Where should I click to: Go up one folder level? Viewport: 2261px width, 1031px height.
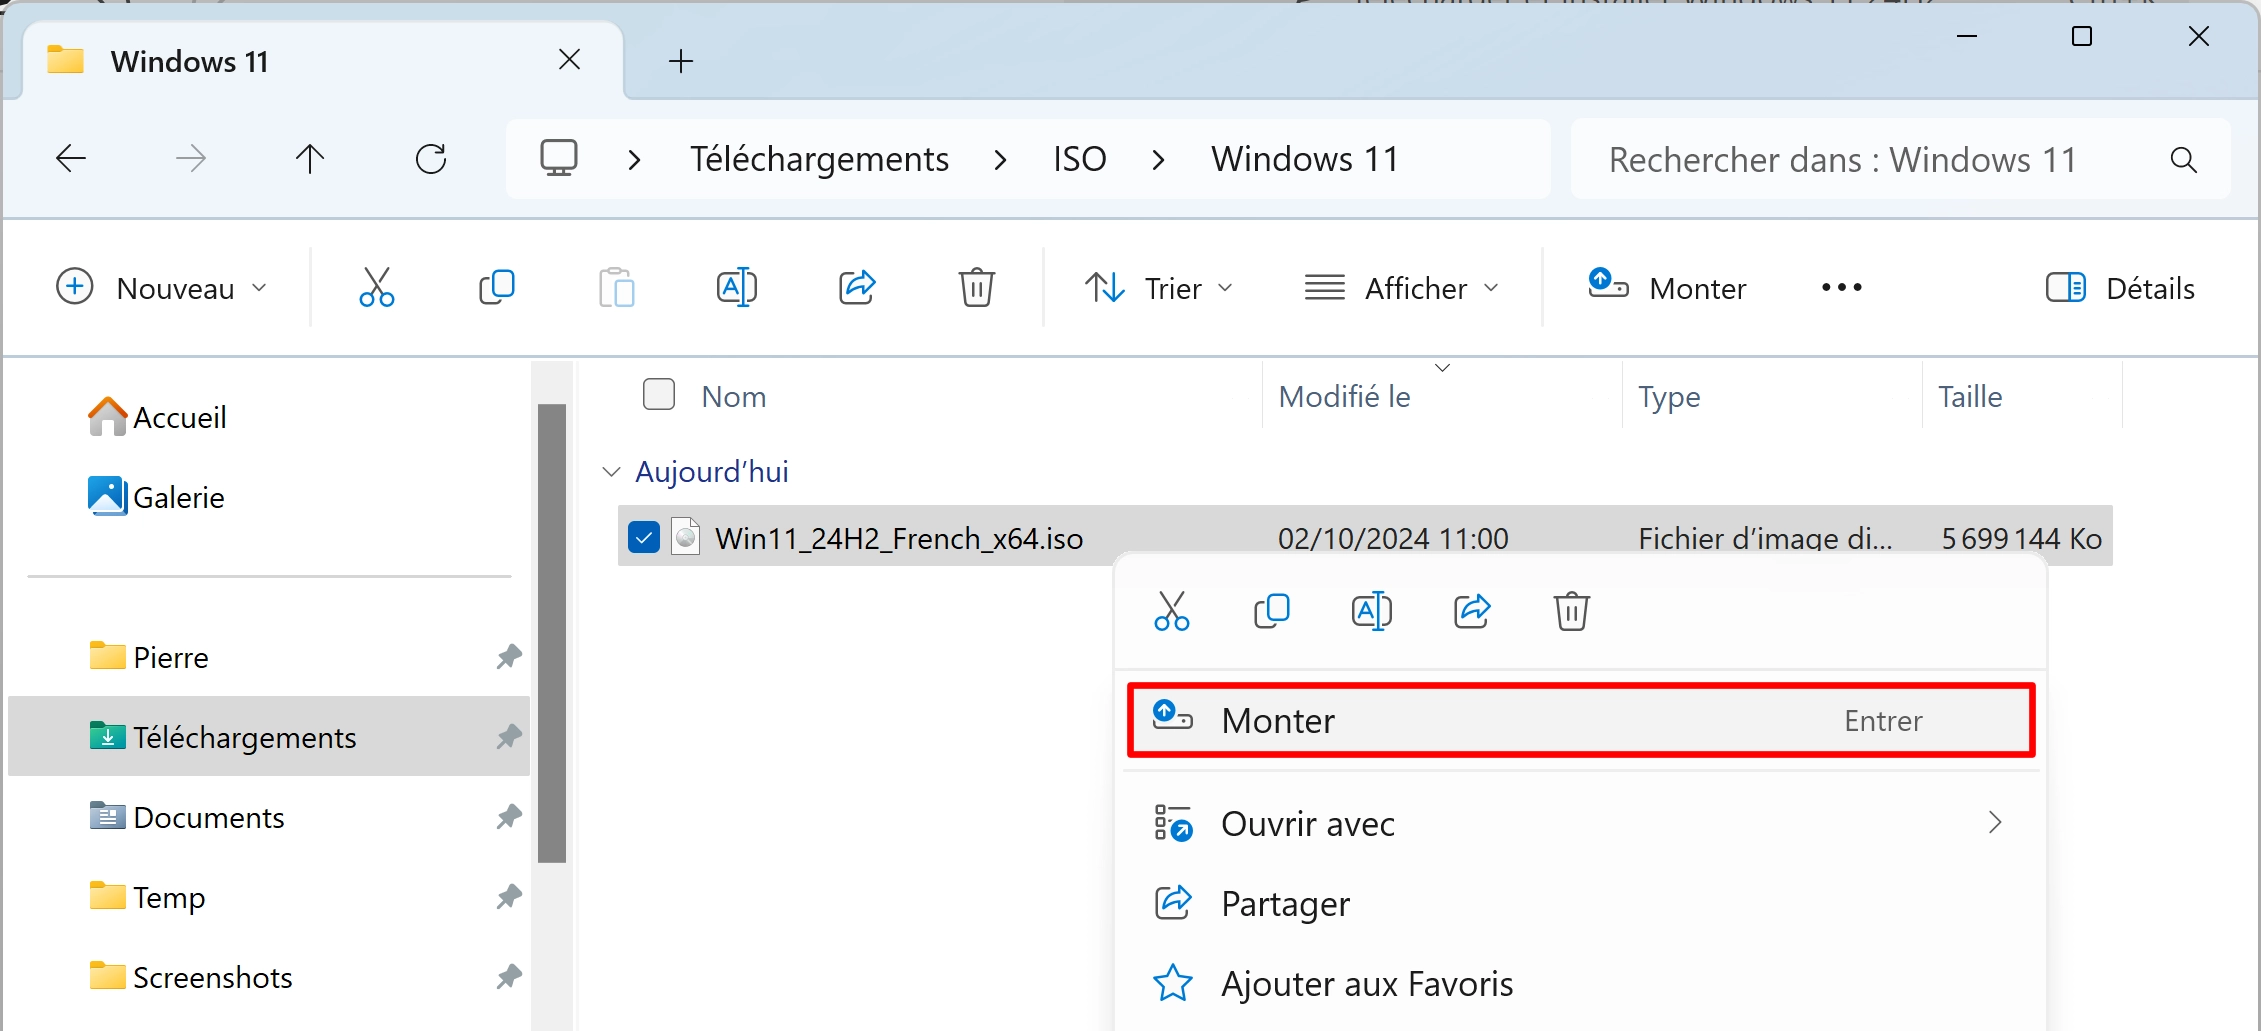(310, 158)
